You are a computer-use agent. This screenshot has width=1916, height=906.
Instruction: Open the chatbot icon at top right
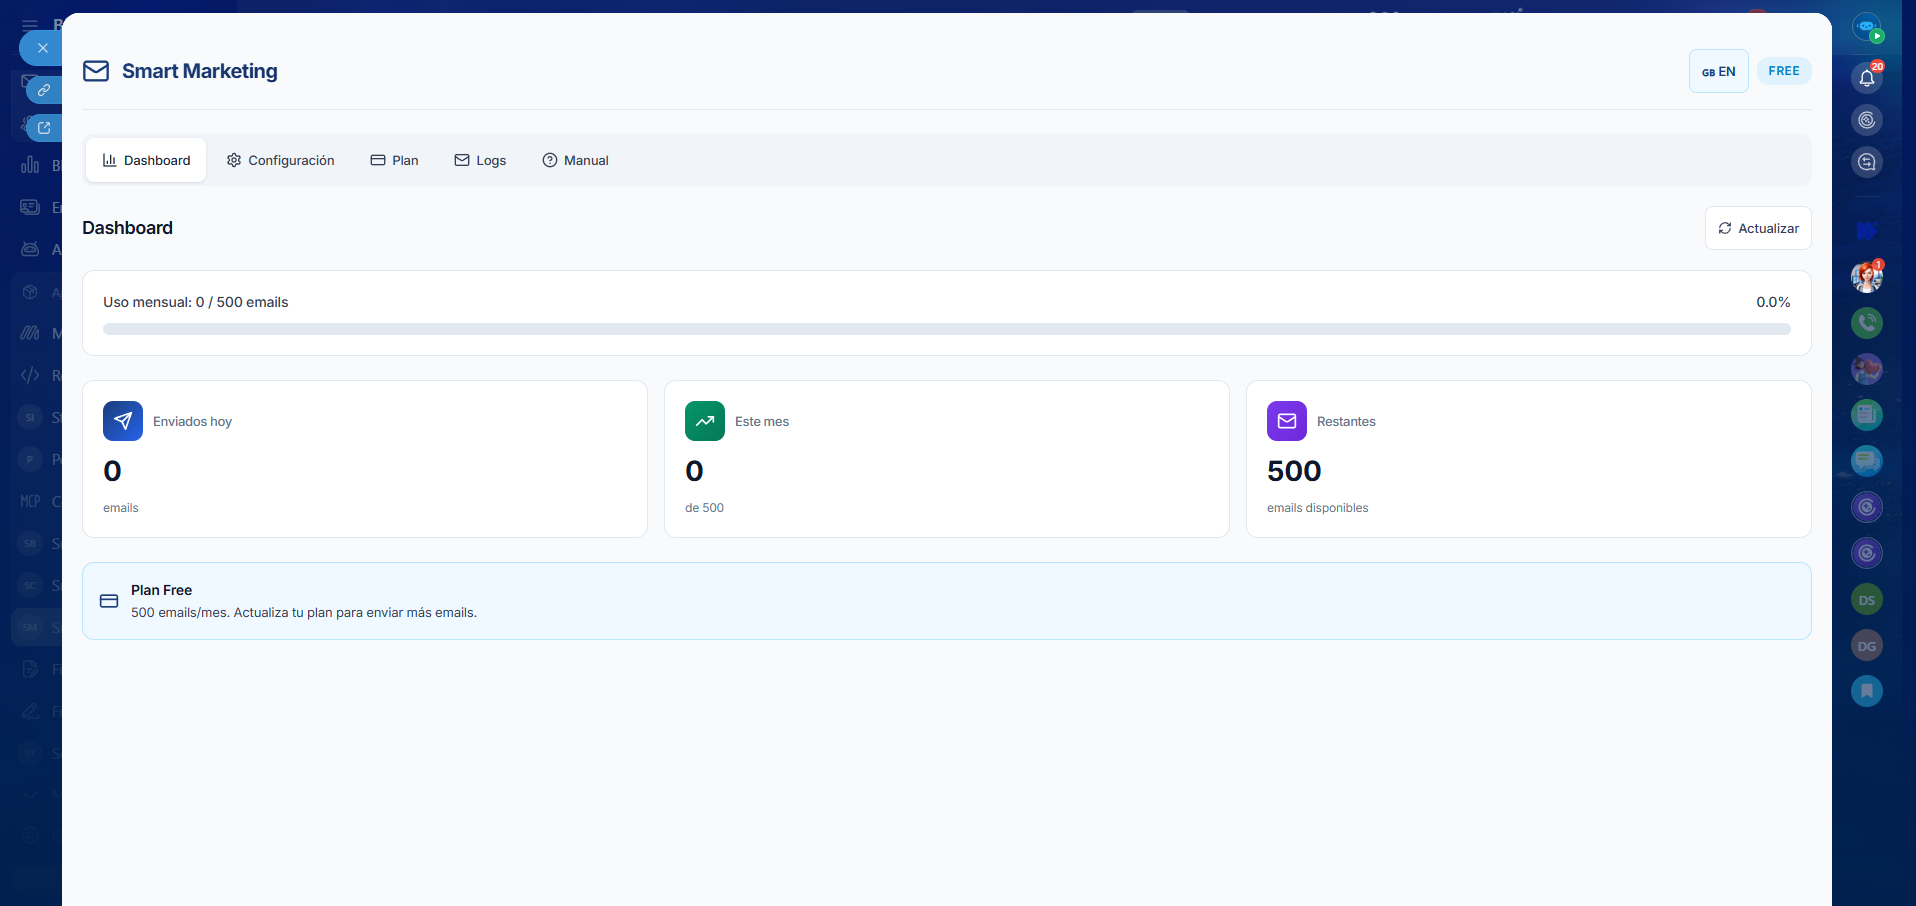[x=1866, y=28]
